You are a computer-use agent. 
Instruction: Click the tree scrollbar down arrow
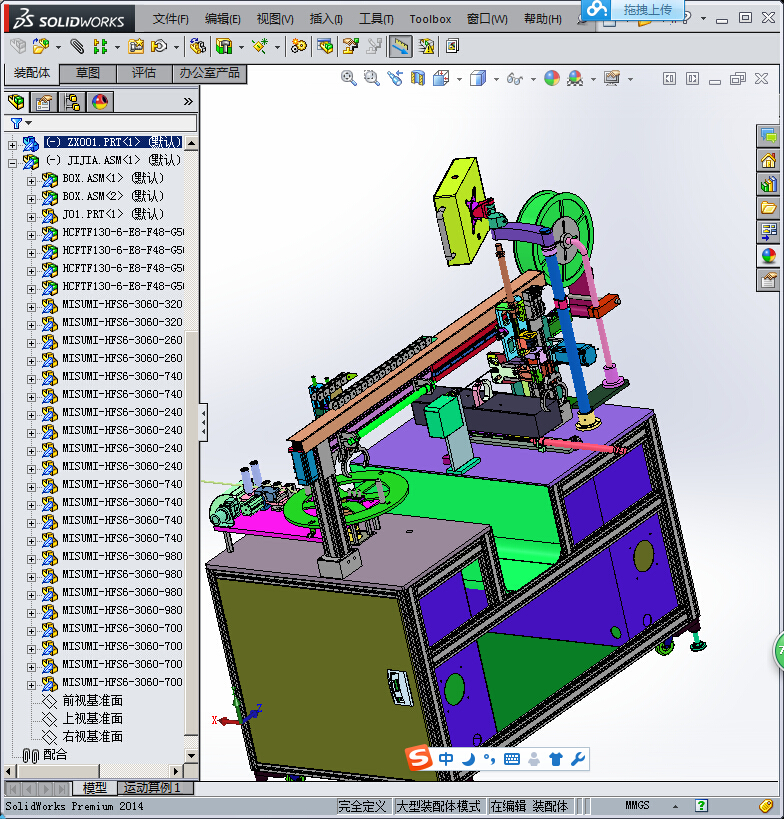pos(191,755)
